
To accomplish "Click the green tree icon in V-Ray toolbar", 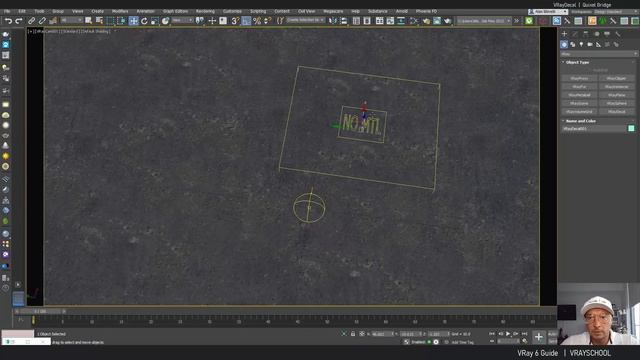I will click(603, 21).
